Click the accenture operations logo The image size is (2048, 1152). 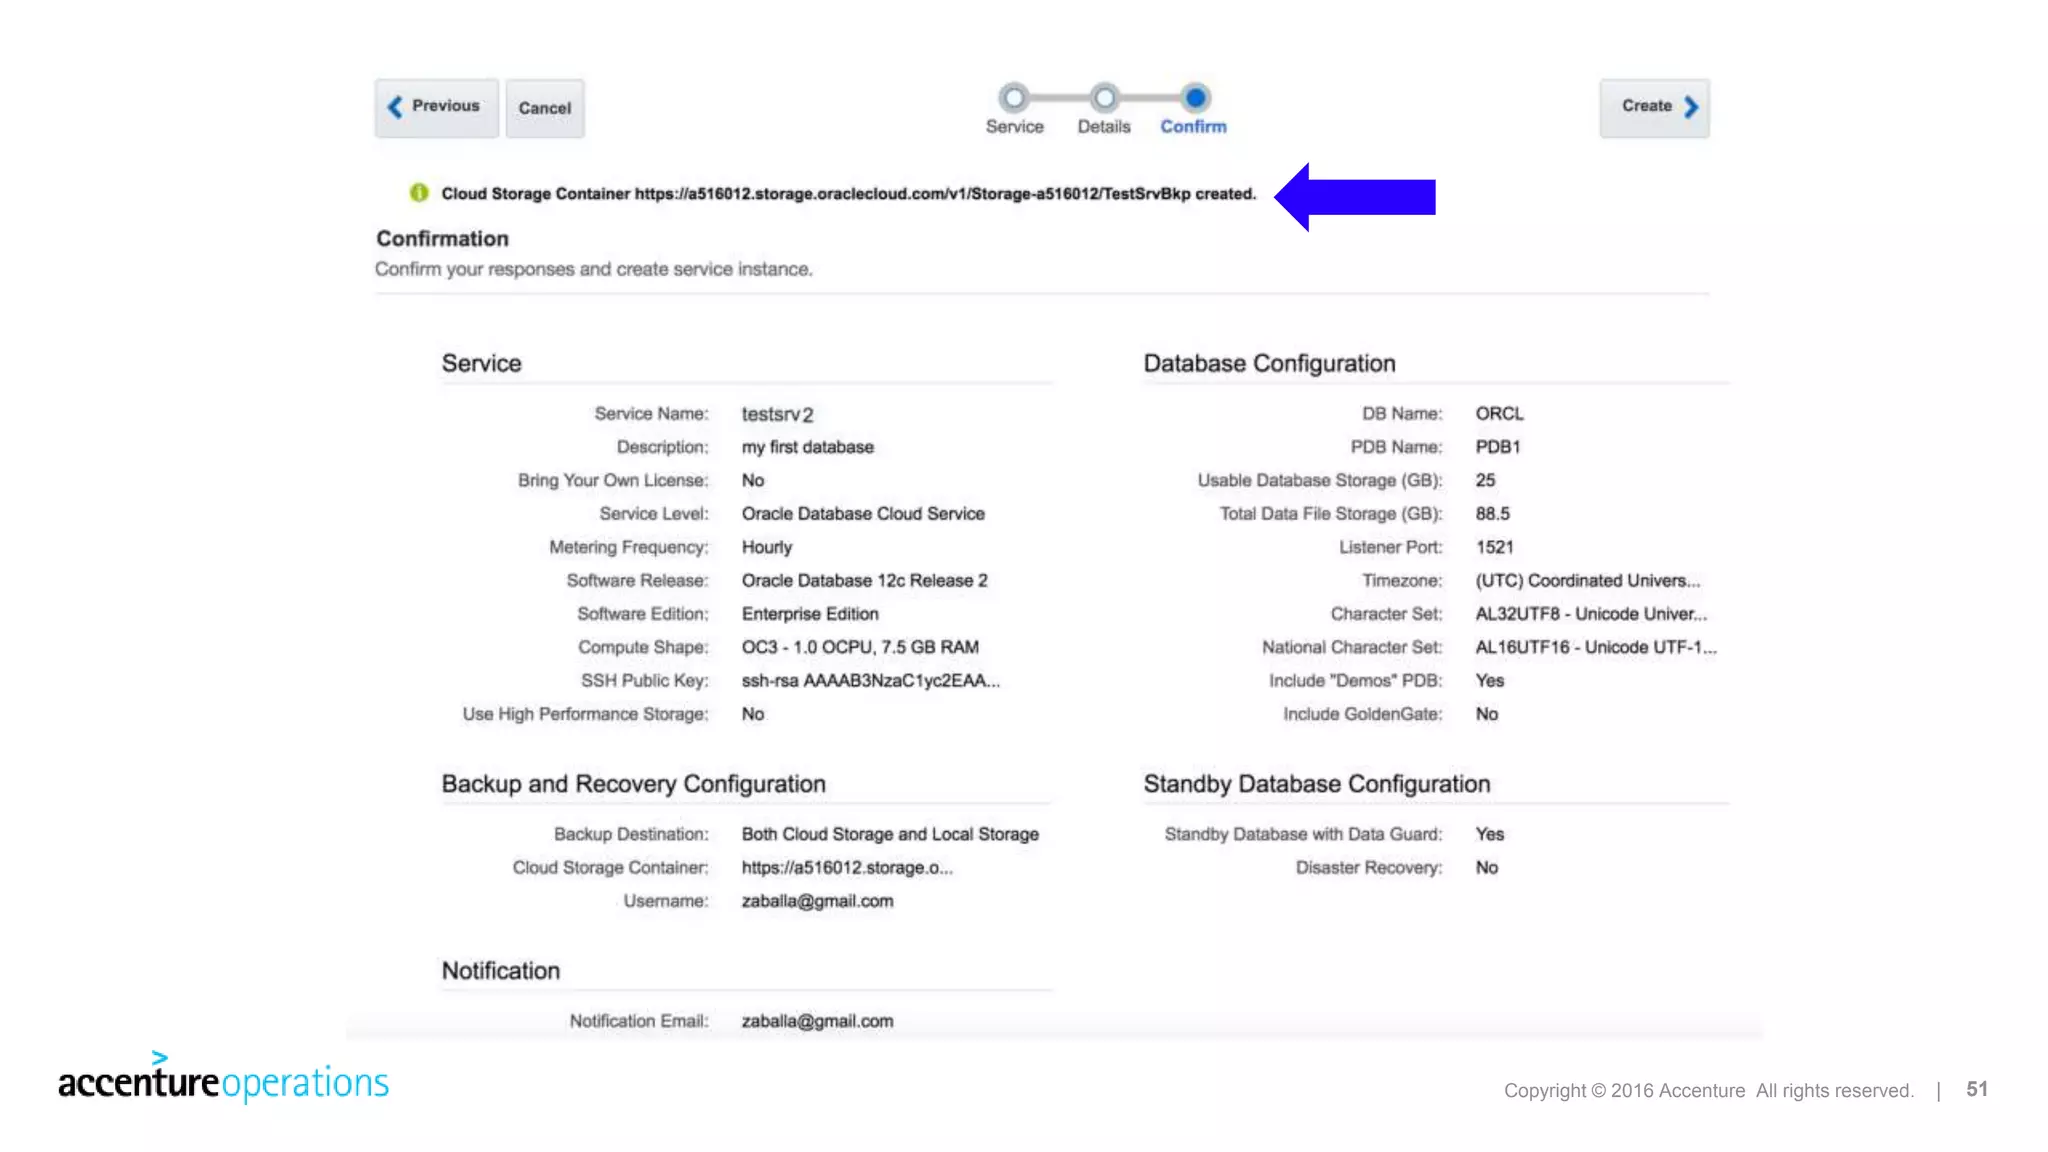223,1079
